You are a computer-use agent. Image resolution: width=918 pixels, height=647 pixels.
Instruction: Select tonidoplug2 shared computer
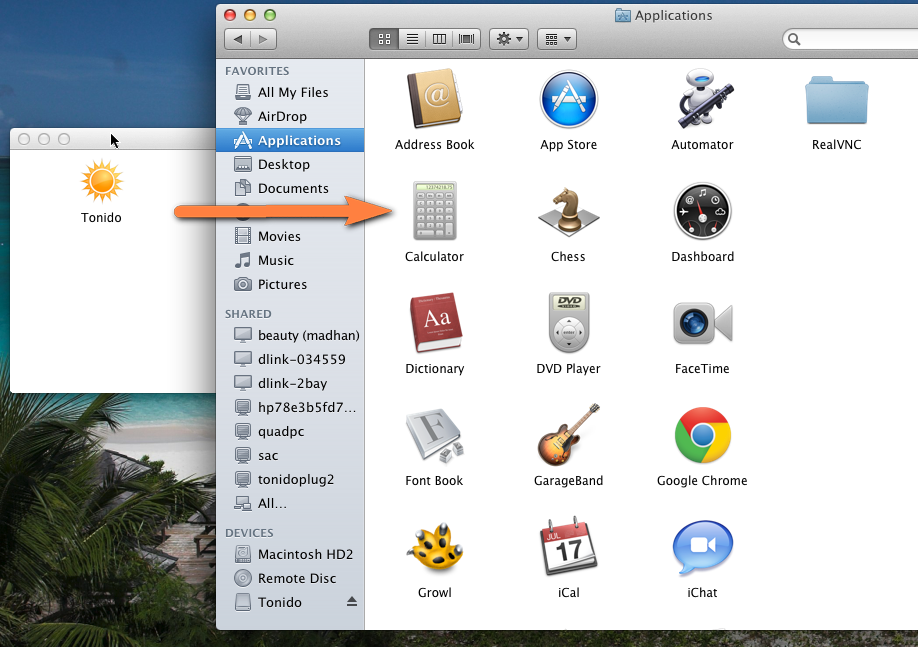290,479
